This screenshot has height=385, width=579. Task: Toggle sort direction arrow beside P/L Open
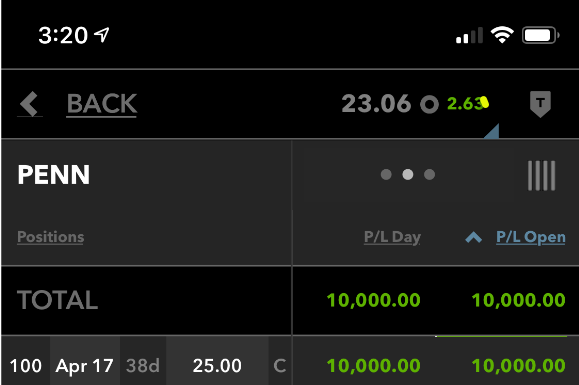pyautogui.click(x=473, y=237)
